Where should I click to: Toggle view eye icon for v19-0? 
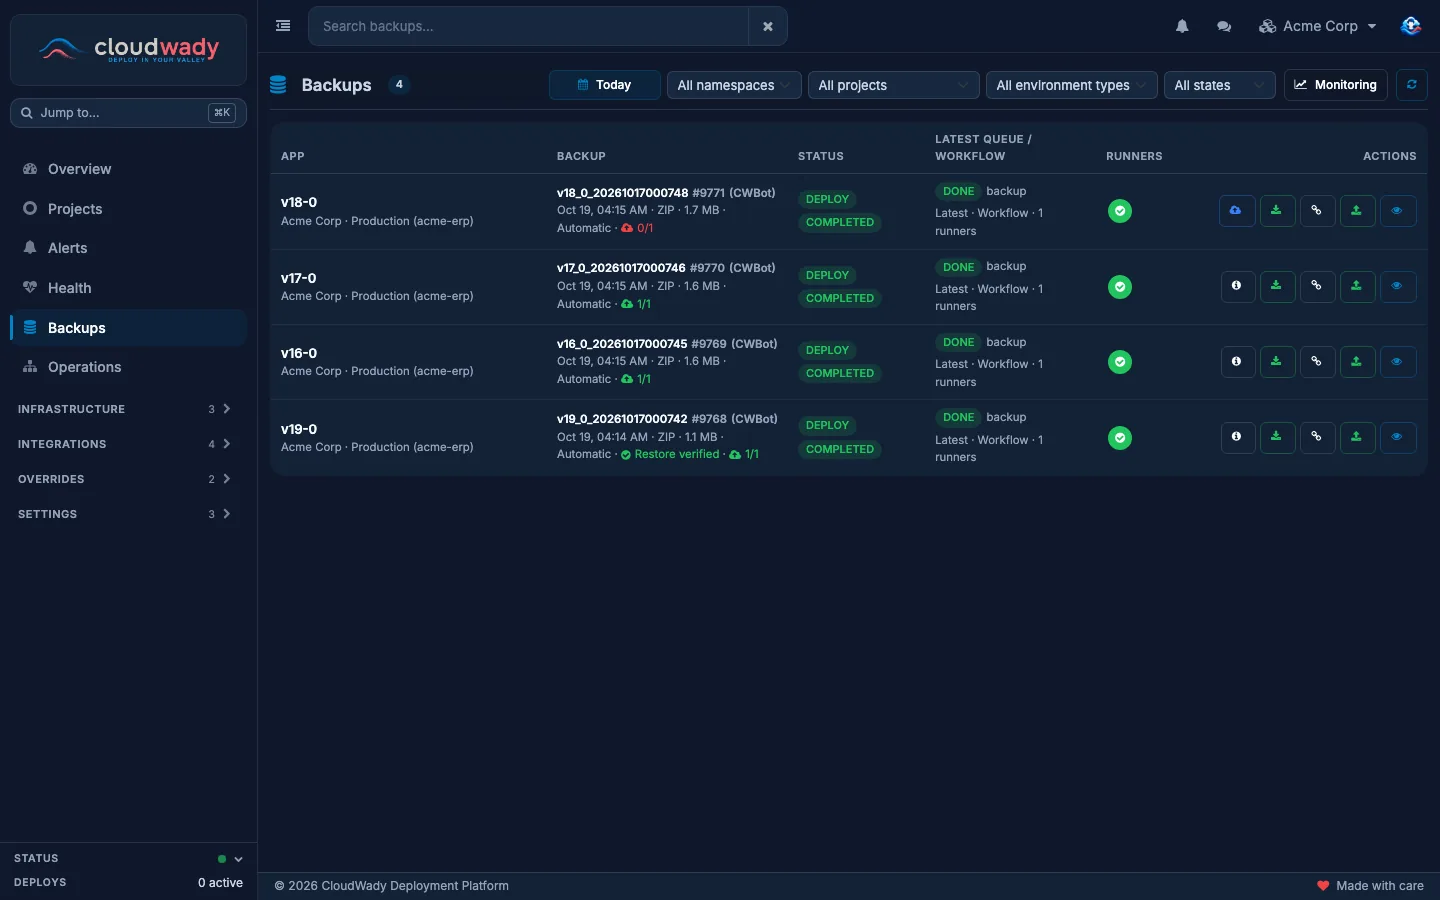pyautogui.click(x=1397, y=437)
